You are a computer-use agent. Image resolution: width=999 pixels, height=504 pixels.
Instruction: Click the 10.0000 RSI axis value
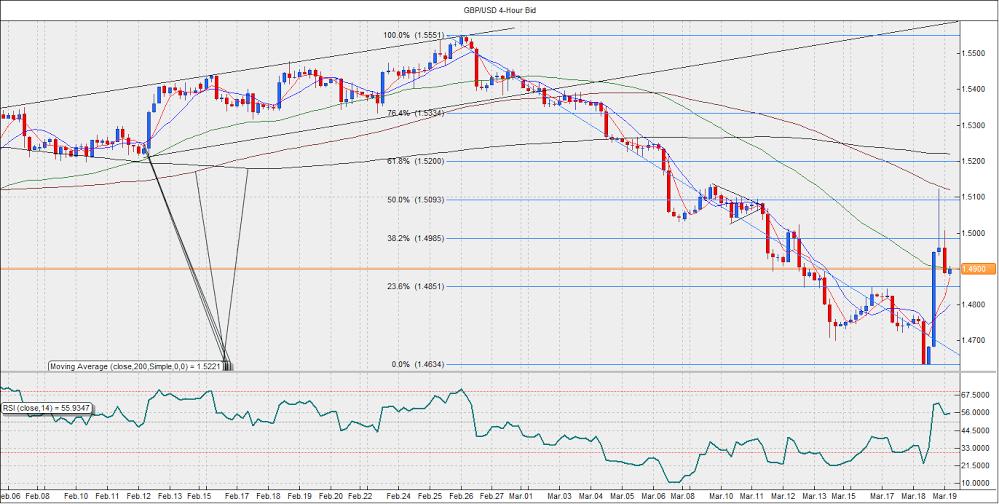click(977, 484)
